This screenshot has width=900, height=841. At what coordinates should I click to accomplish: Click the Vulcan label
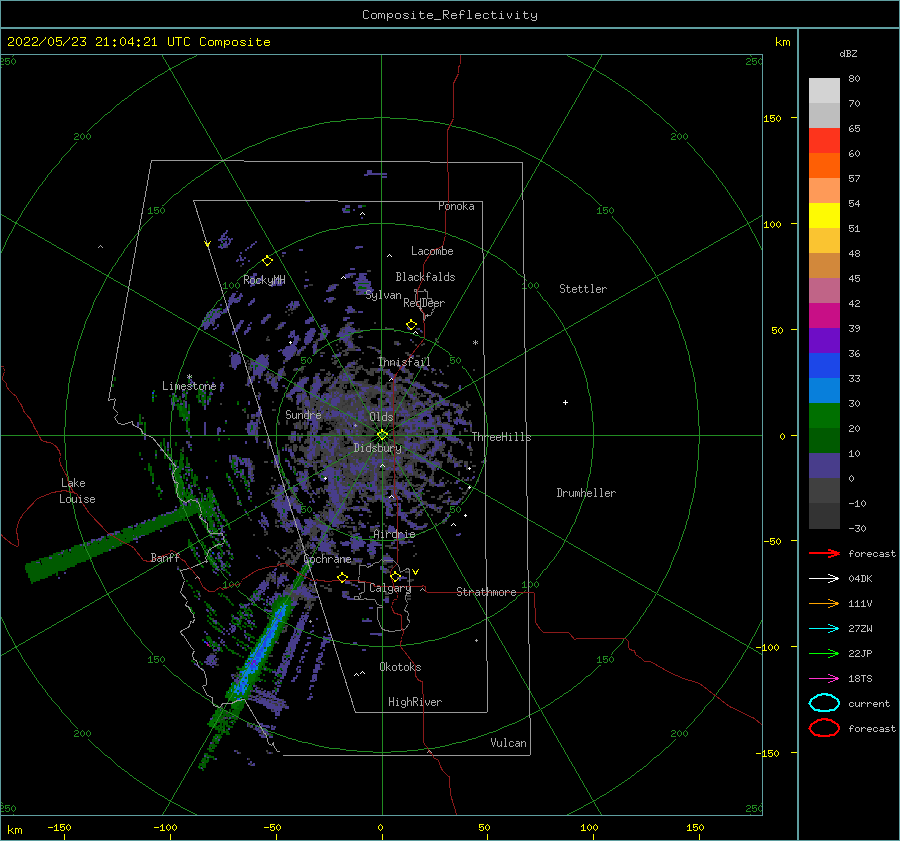(509, 743)
